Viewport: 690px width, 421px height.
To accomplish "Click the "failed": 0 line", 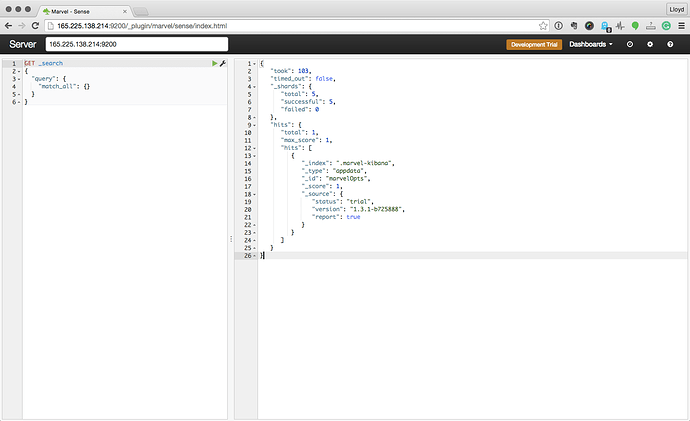I will 300,110.
